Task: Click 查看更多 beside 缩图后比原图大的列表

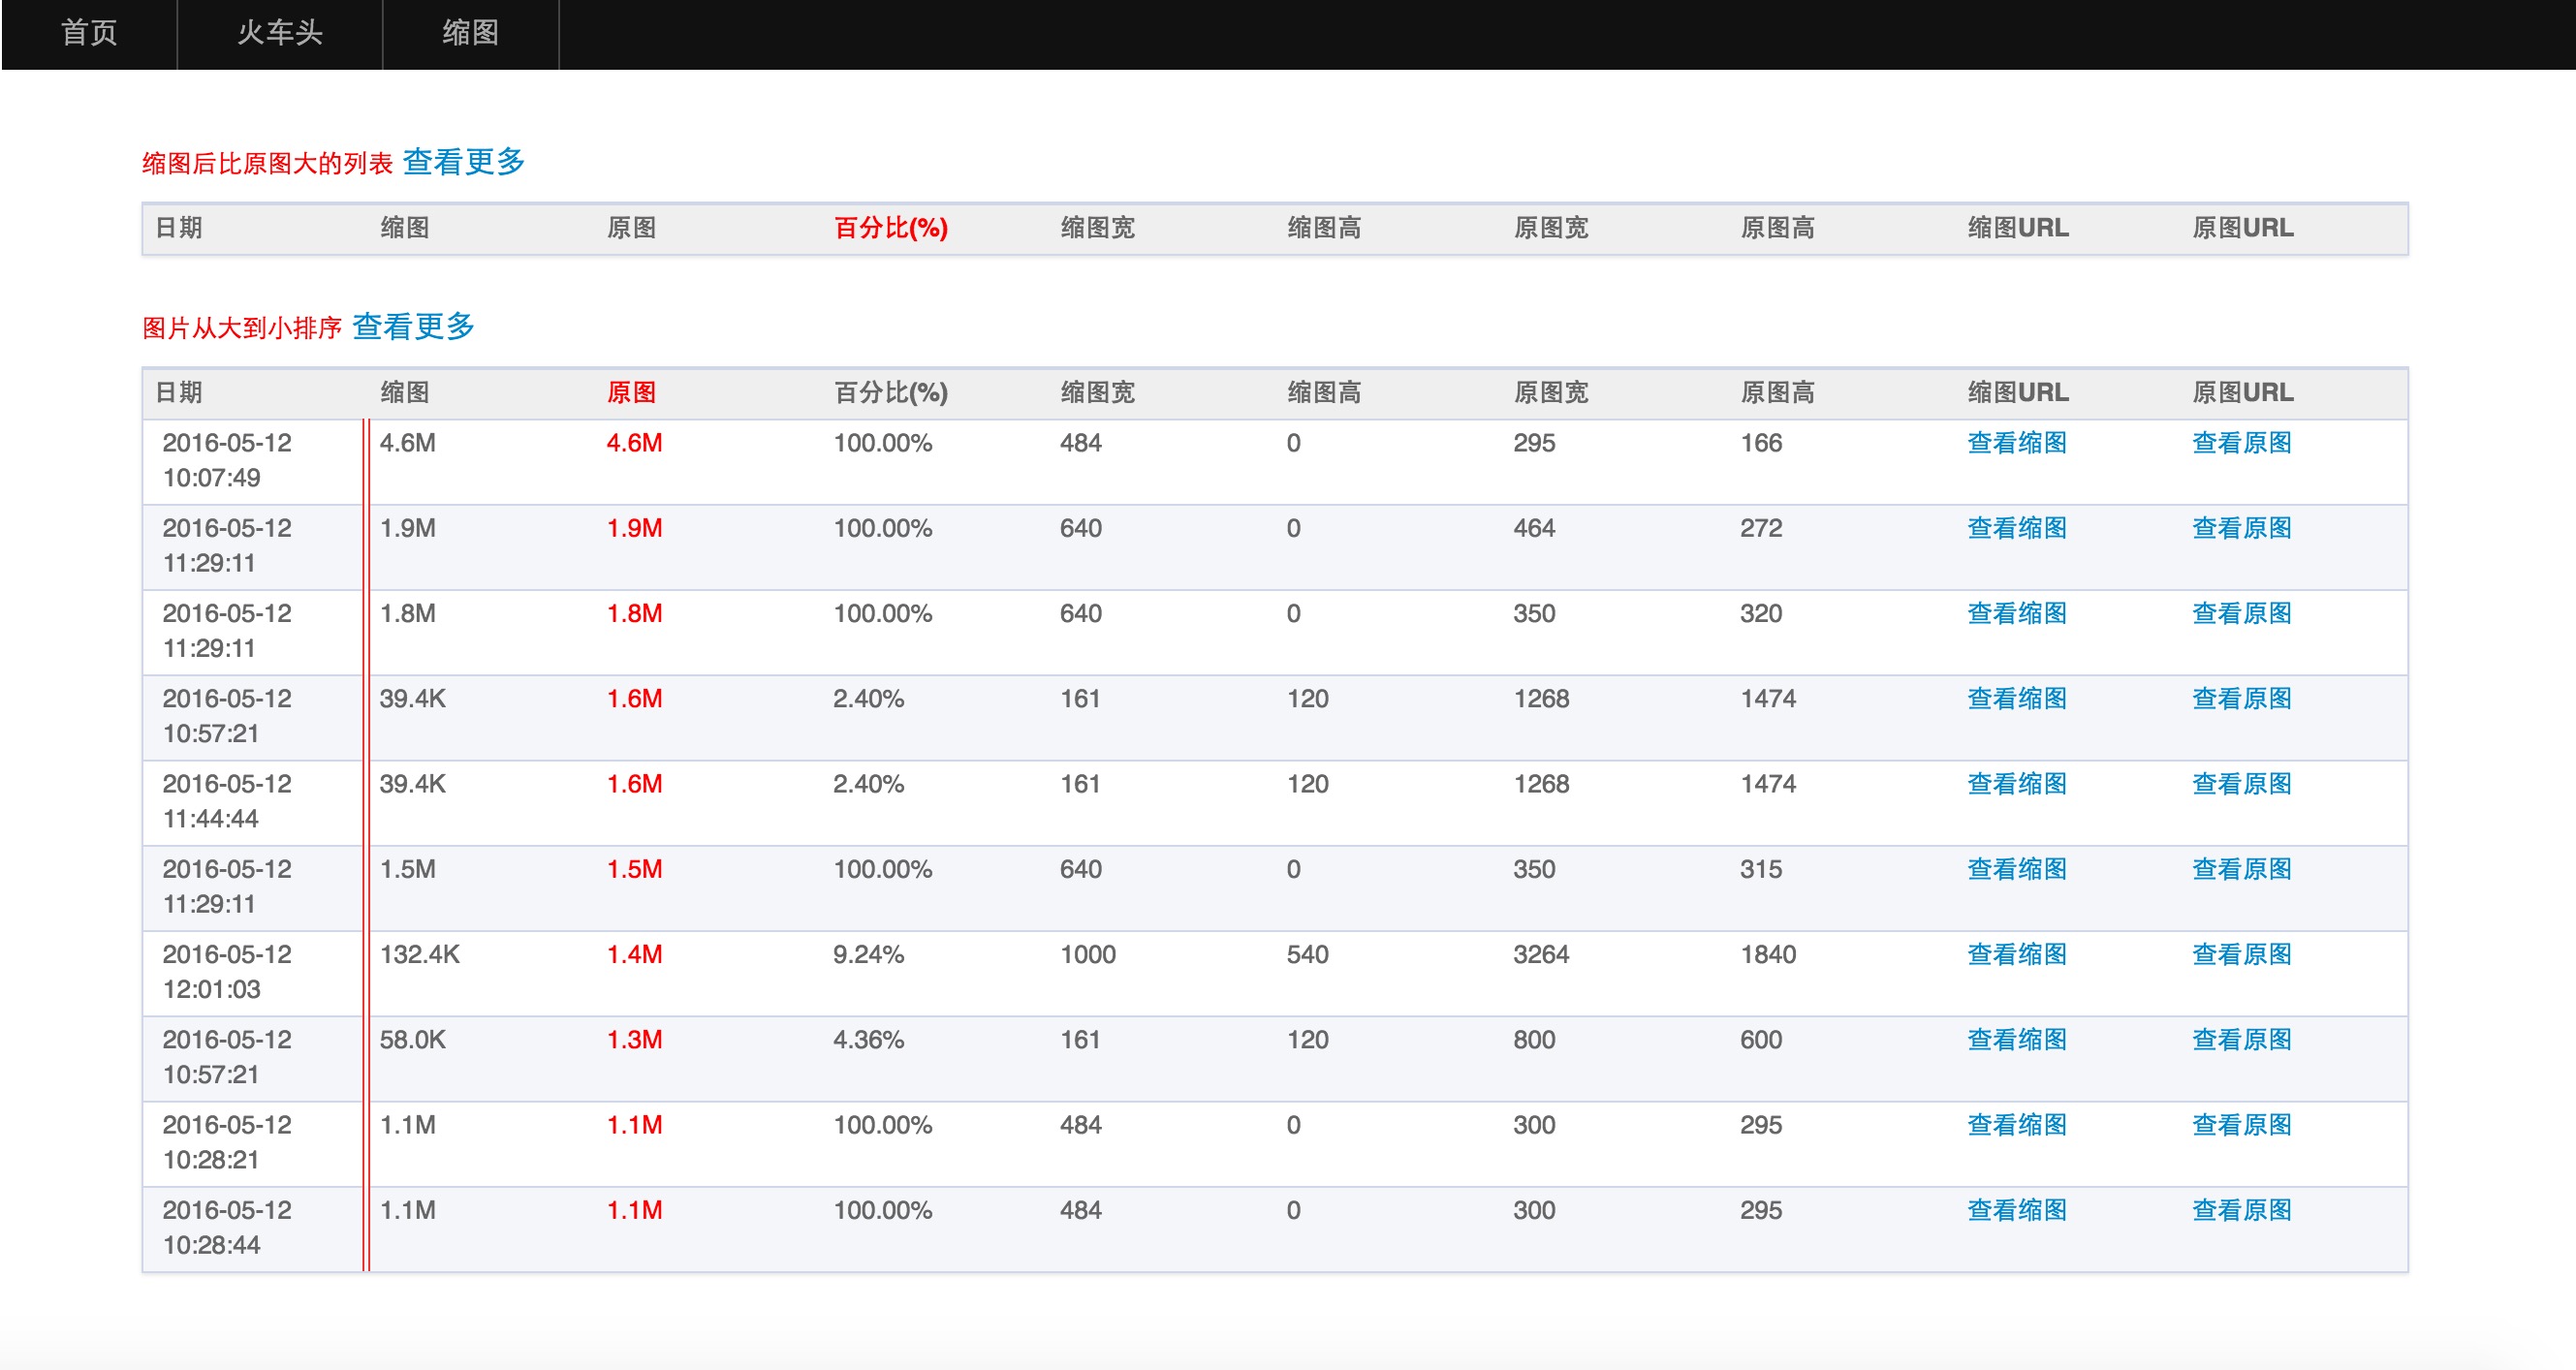Action: coord(463,162)
